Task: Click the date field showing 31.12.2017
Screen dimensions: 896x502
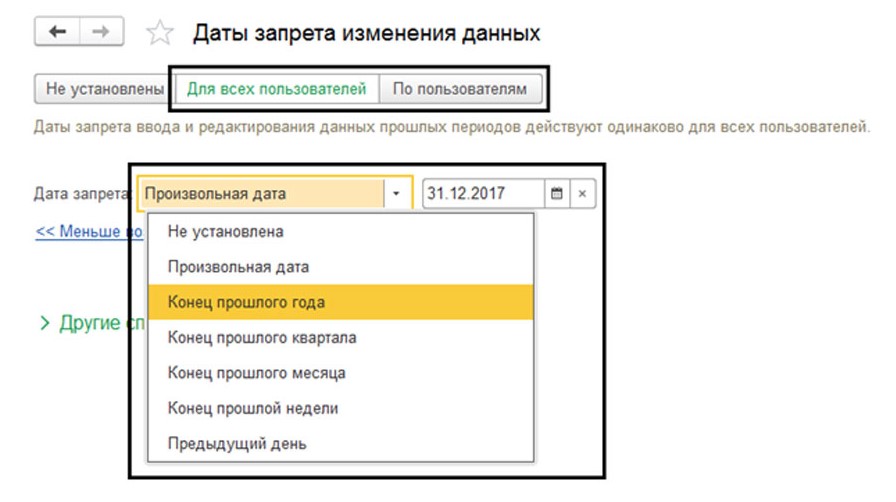Action: [483, 193]
